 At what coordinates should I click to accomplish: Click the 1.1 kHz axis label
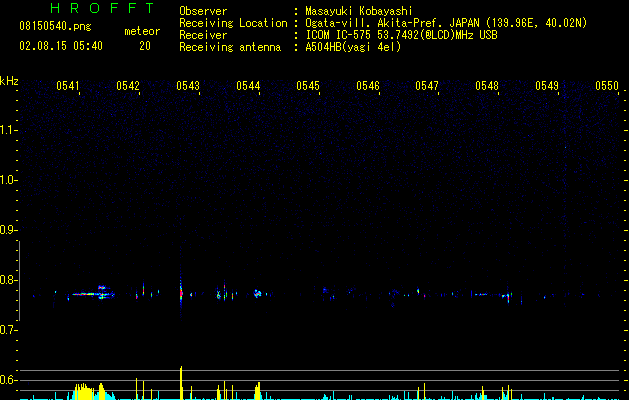pos(8,130)
